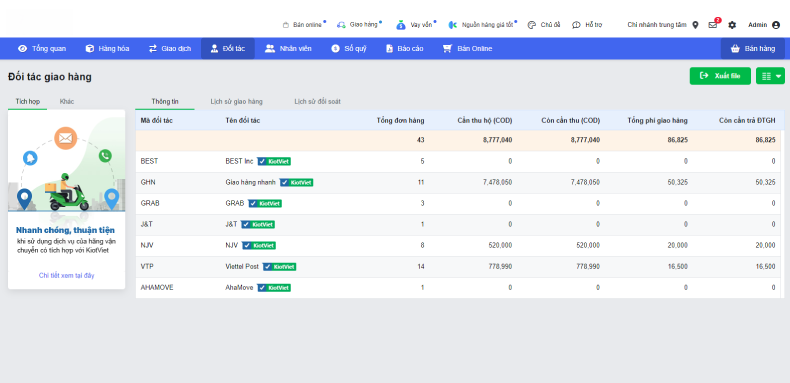The image size is (790, 383).
Task: Click Chi nhánh trung tâm branch selector
Action: (656, 25)
